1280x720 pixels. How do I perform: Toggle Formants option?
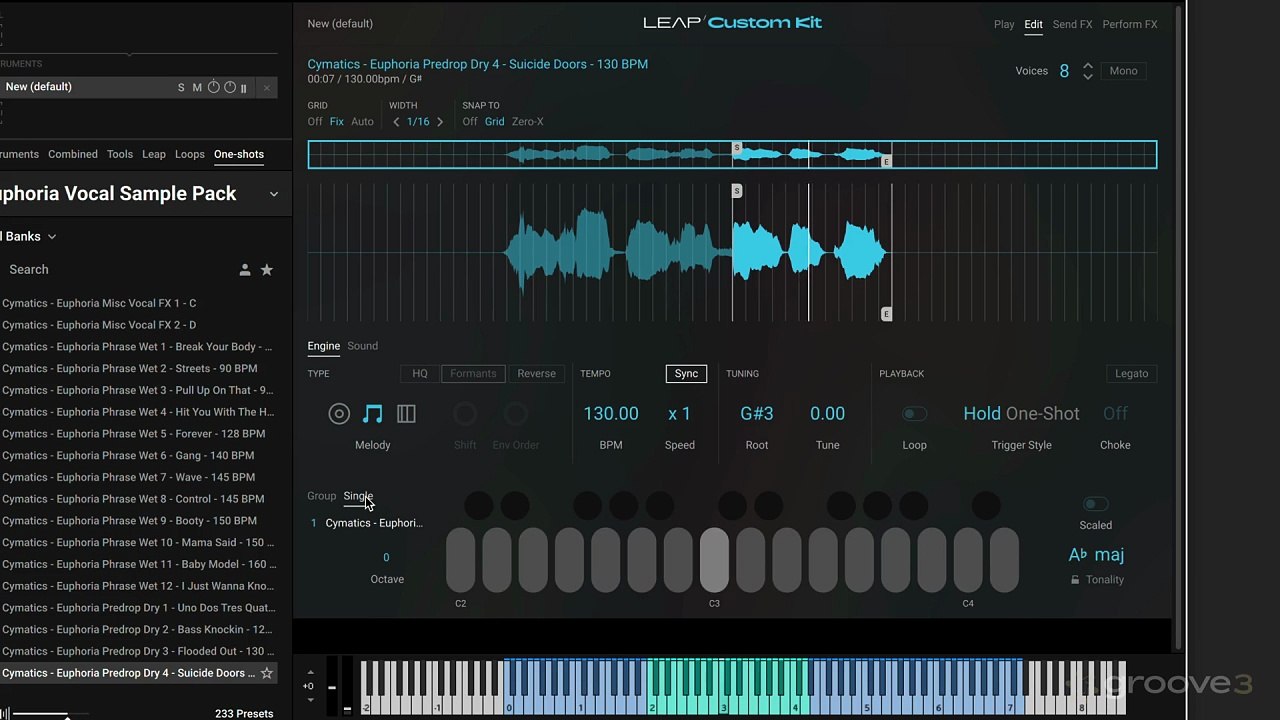click(x=473, y=374)
